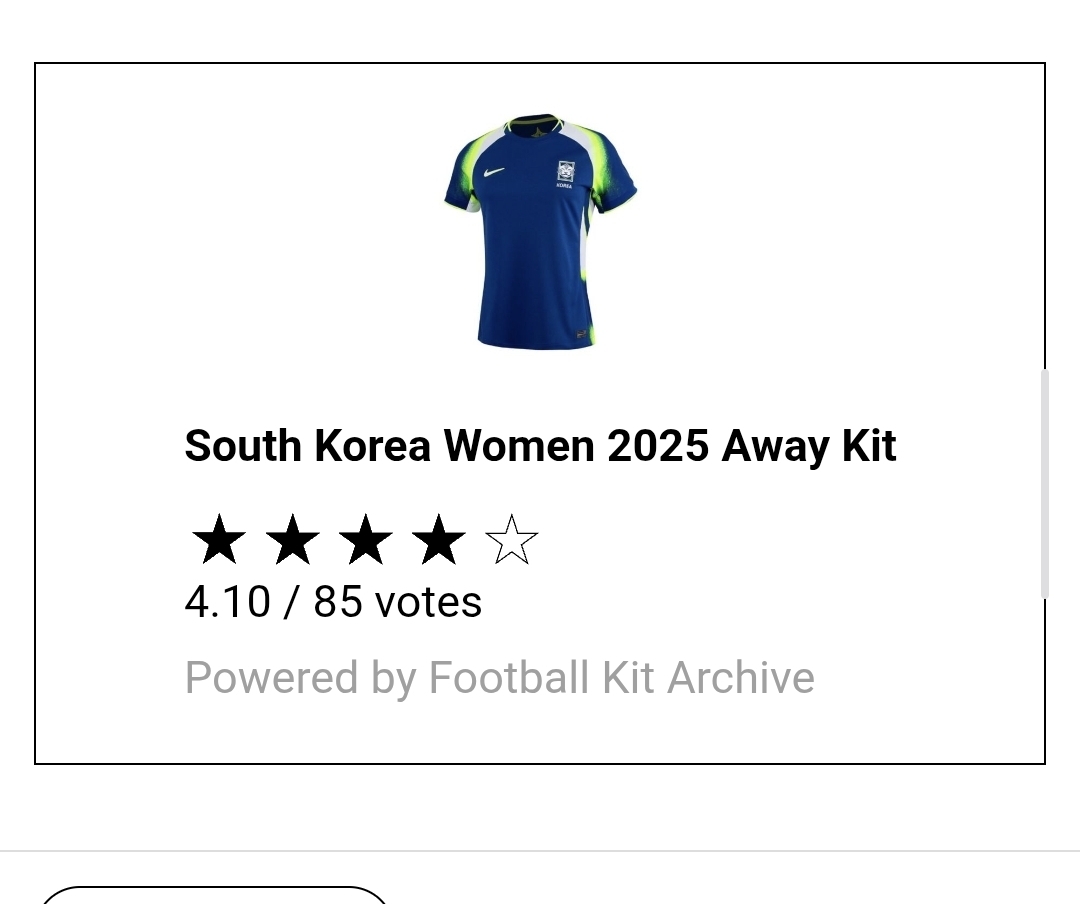Click the small tag at jersey hem
1080x904 pixels.
[x=582, y=333]
